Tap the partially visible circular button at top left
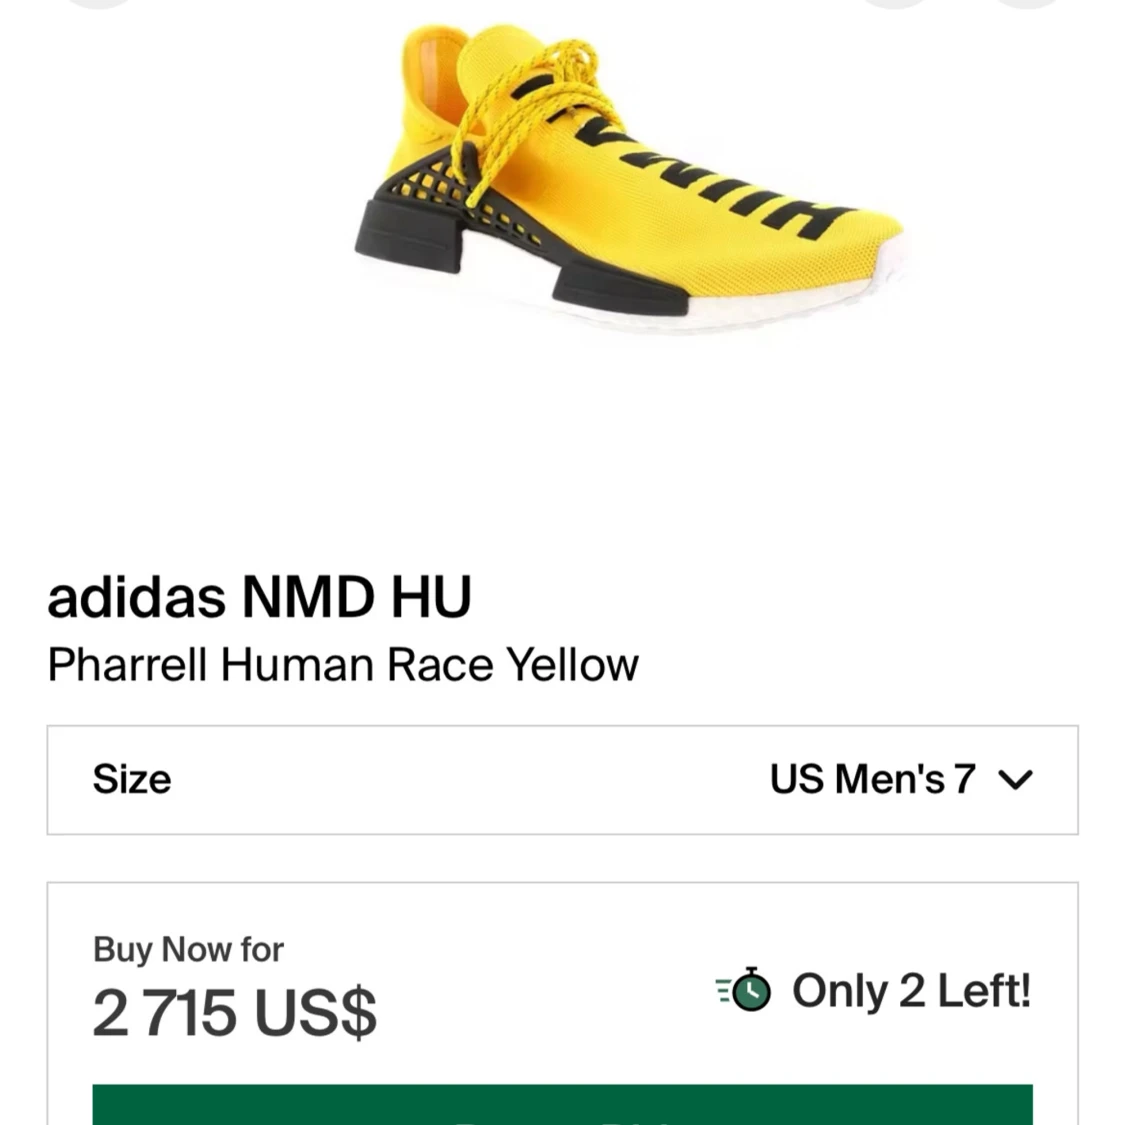 [100, 4]
